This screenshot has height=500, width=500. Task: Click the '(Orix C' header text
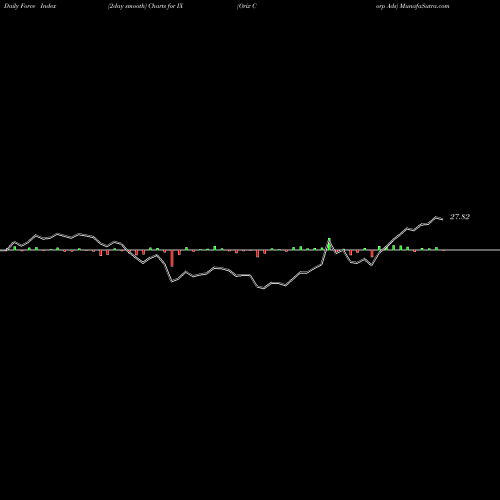[x=247, y=6]
